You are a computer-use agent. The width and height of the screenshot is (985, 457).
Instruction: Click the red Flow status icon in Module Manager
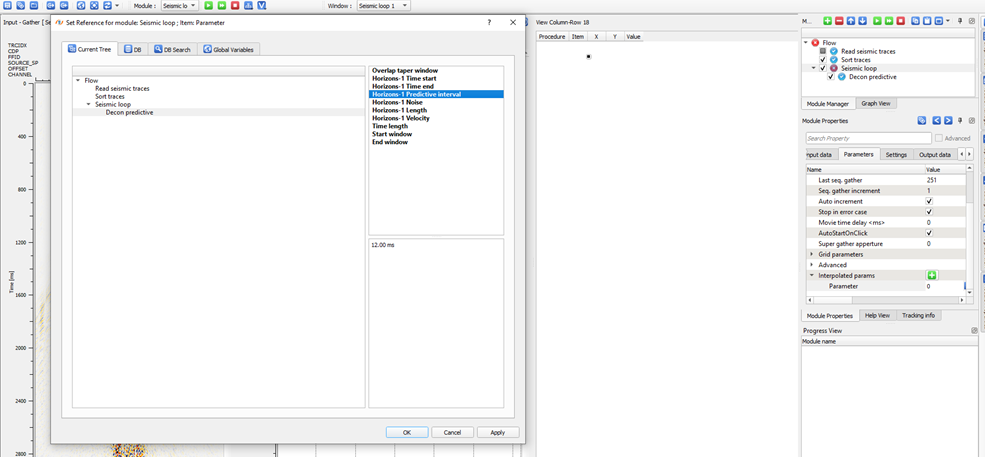(x=815, y=43)
